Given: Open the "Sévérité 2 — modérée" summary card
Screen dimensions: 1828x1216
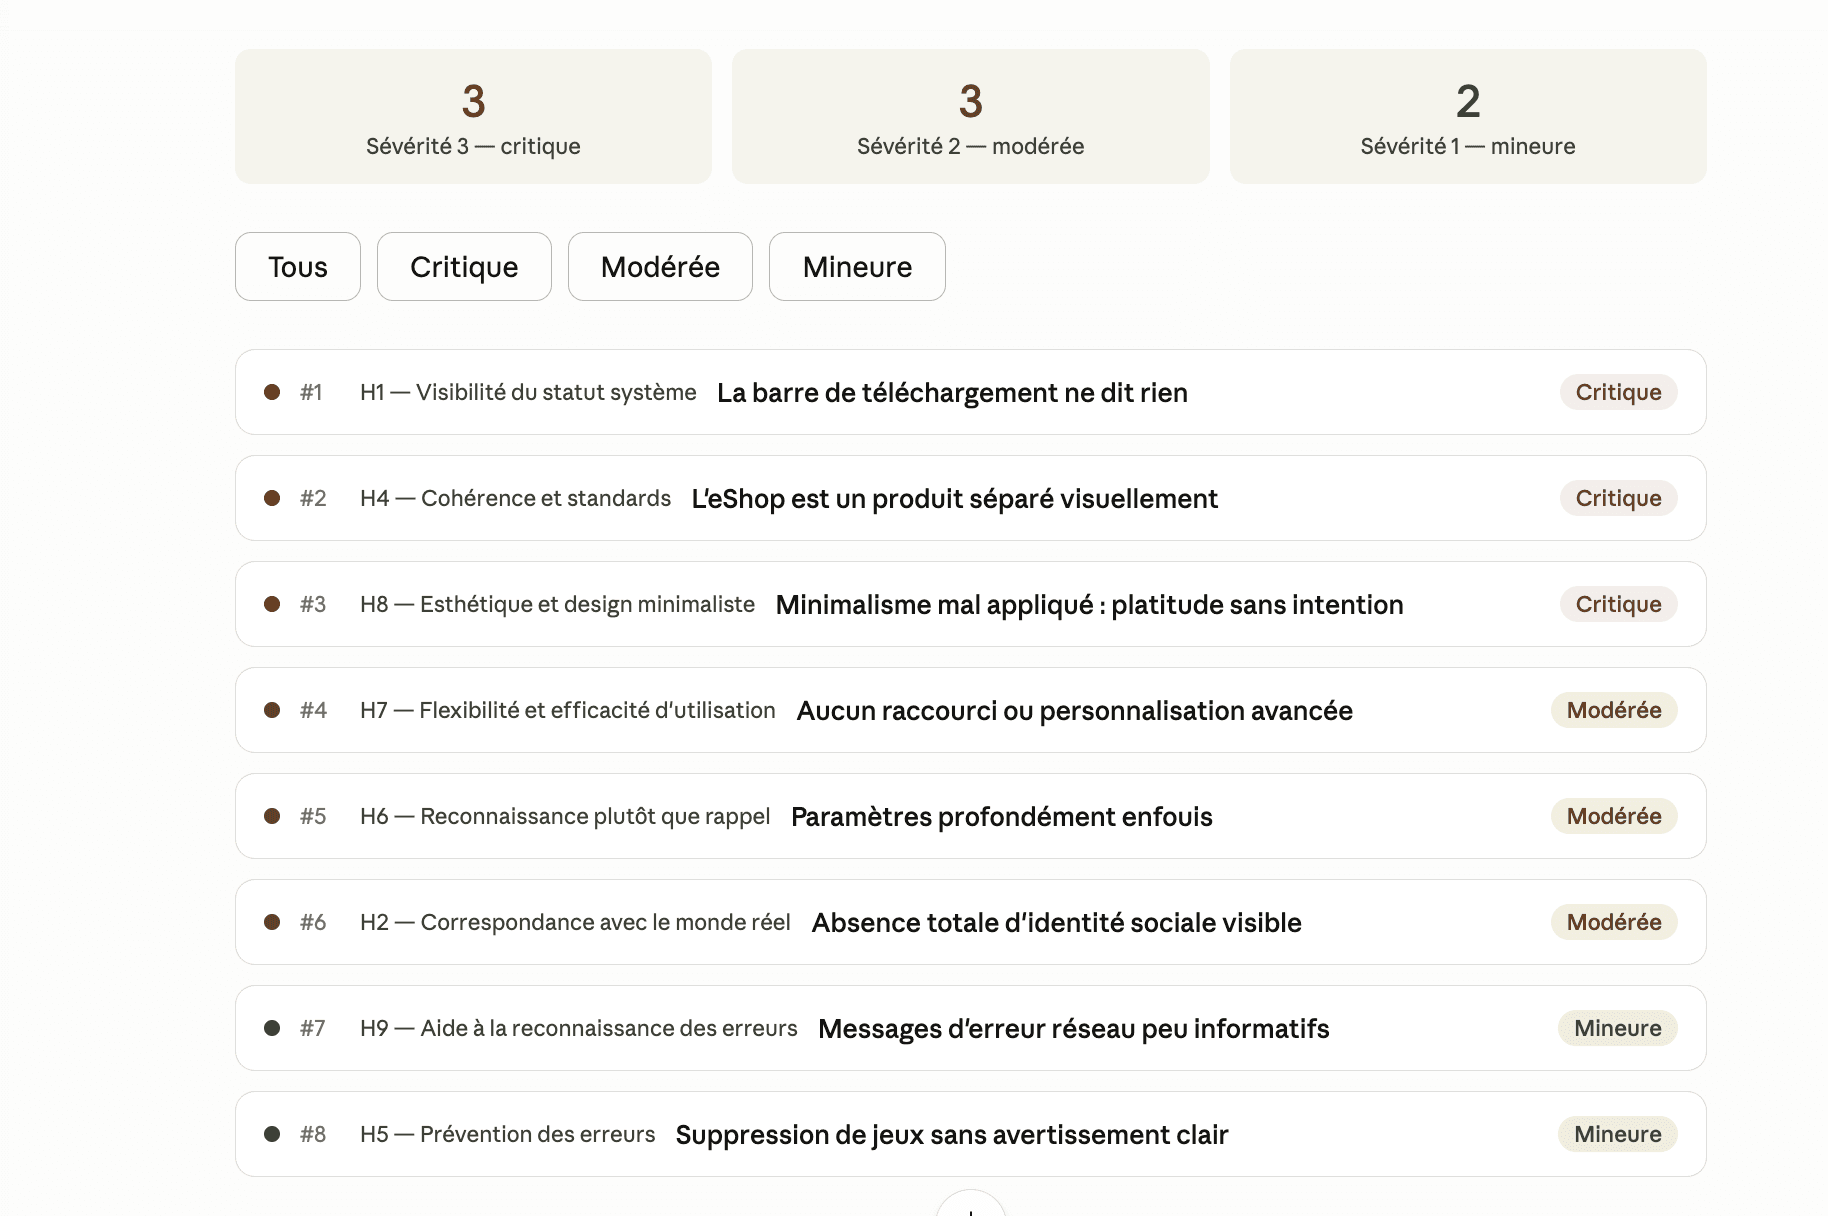Looking at the screenshot, I should (x=971, y=116).
